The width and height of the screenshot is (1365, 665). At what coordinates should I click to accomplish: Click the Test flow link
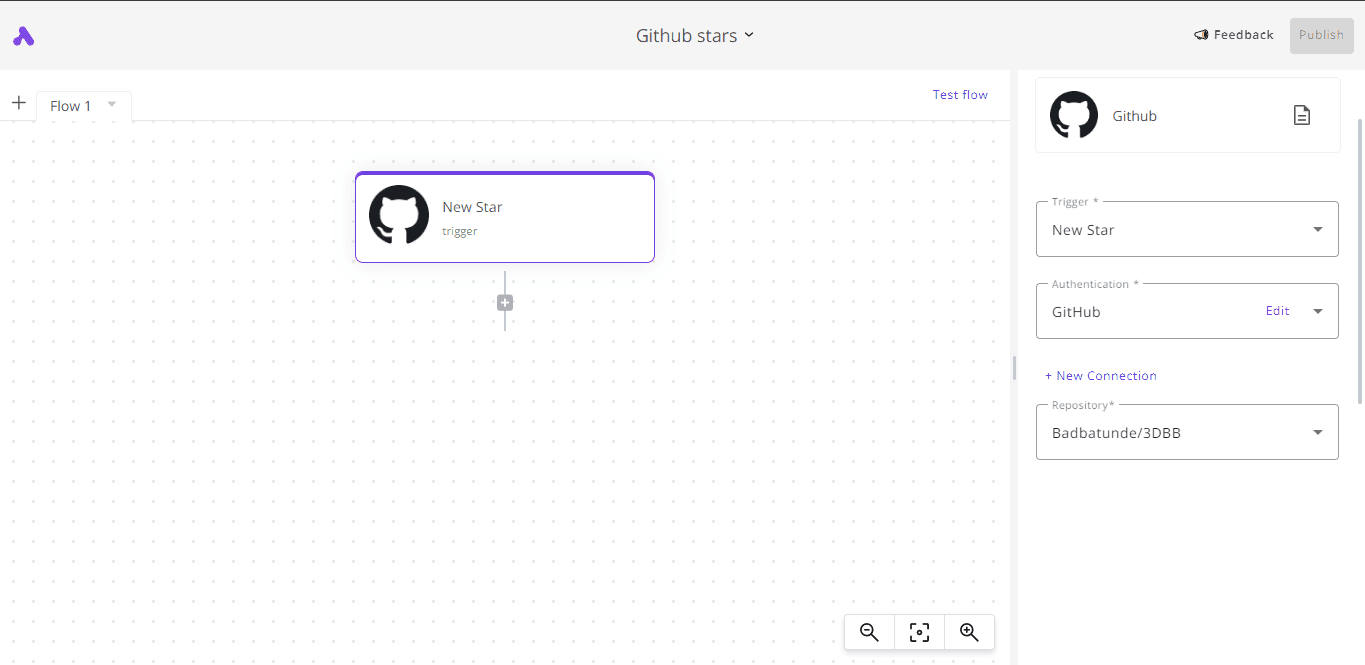pyautogui.click(x=960, y=95)
